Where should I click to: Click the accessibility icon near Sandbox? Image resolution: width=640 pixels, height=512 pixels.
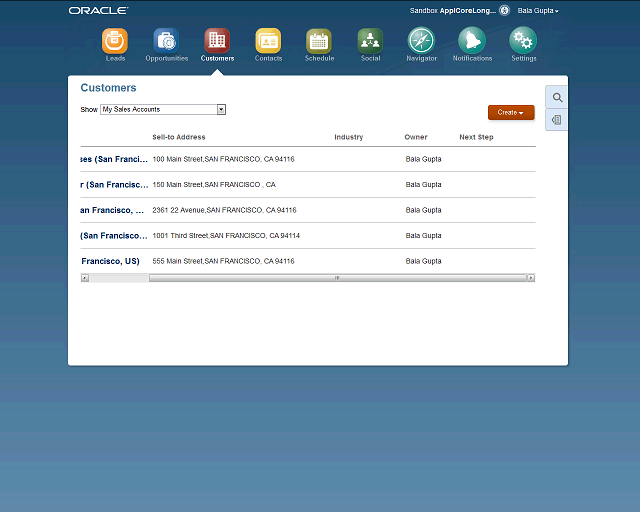tap(504, 11)
